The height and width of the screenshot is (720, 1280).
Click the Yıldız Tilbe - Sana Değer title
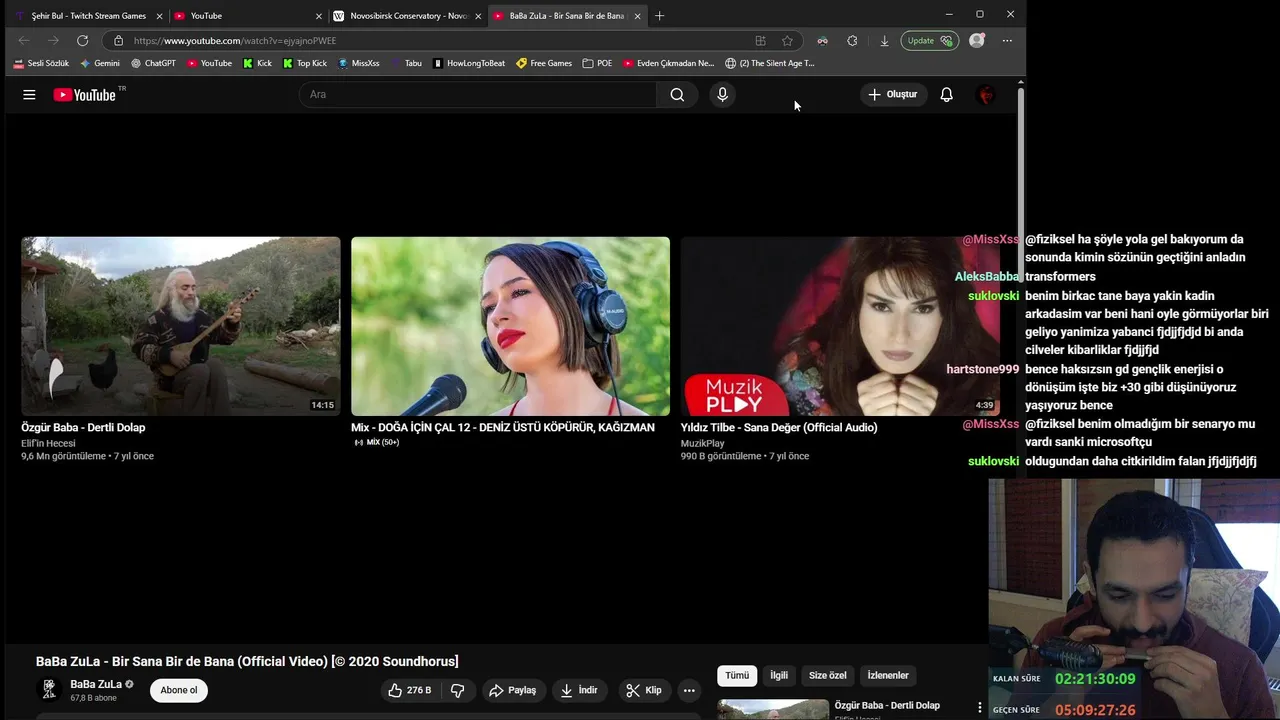pyautogui.click(x=779, y=427)
